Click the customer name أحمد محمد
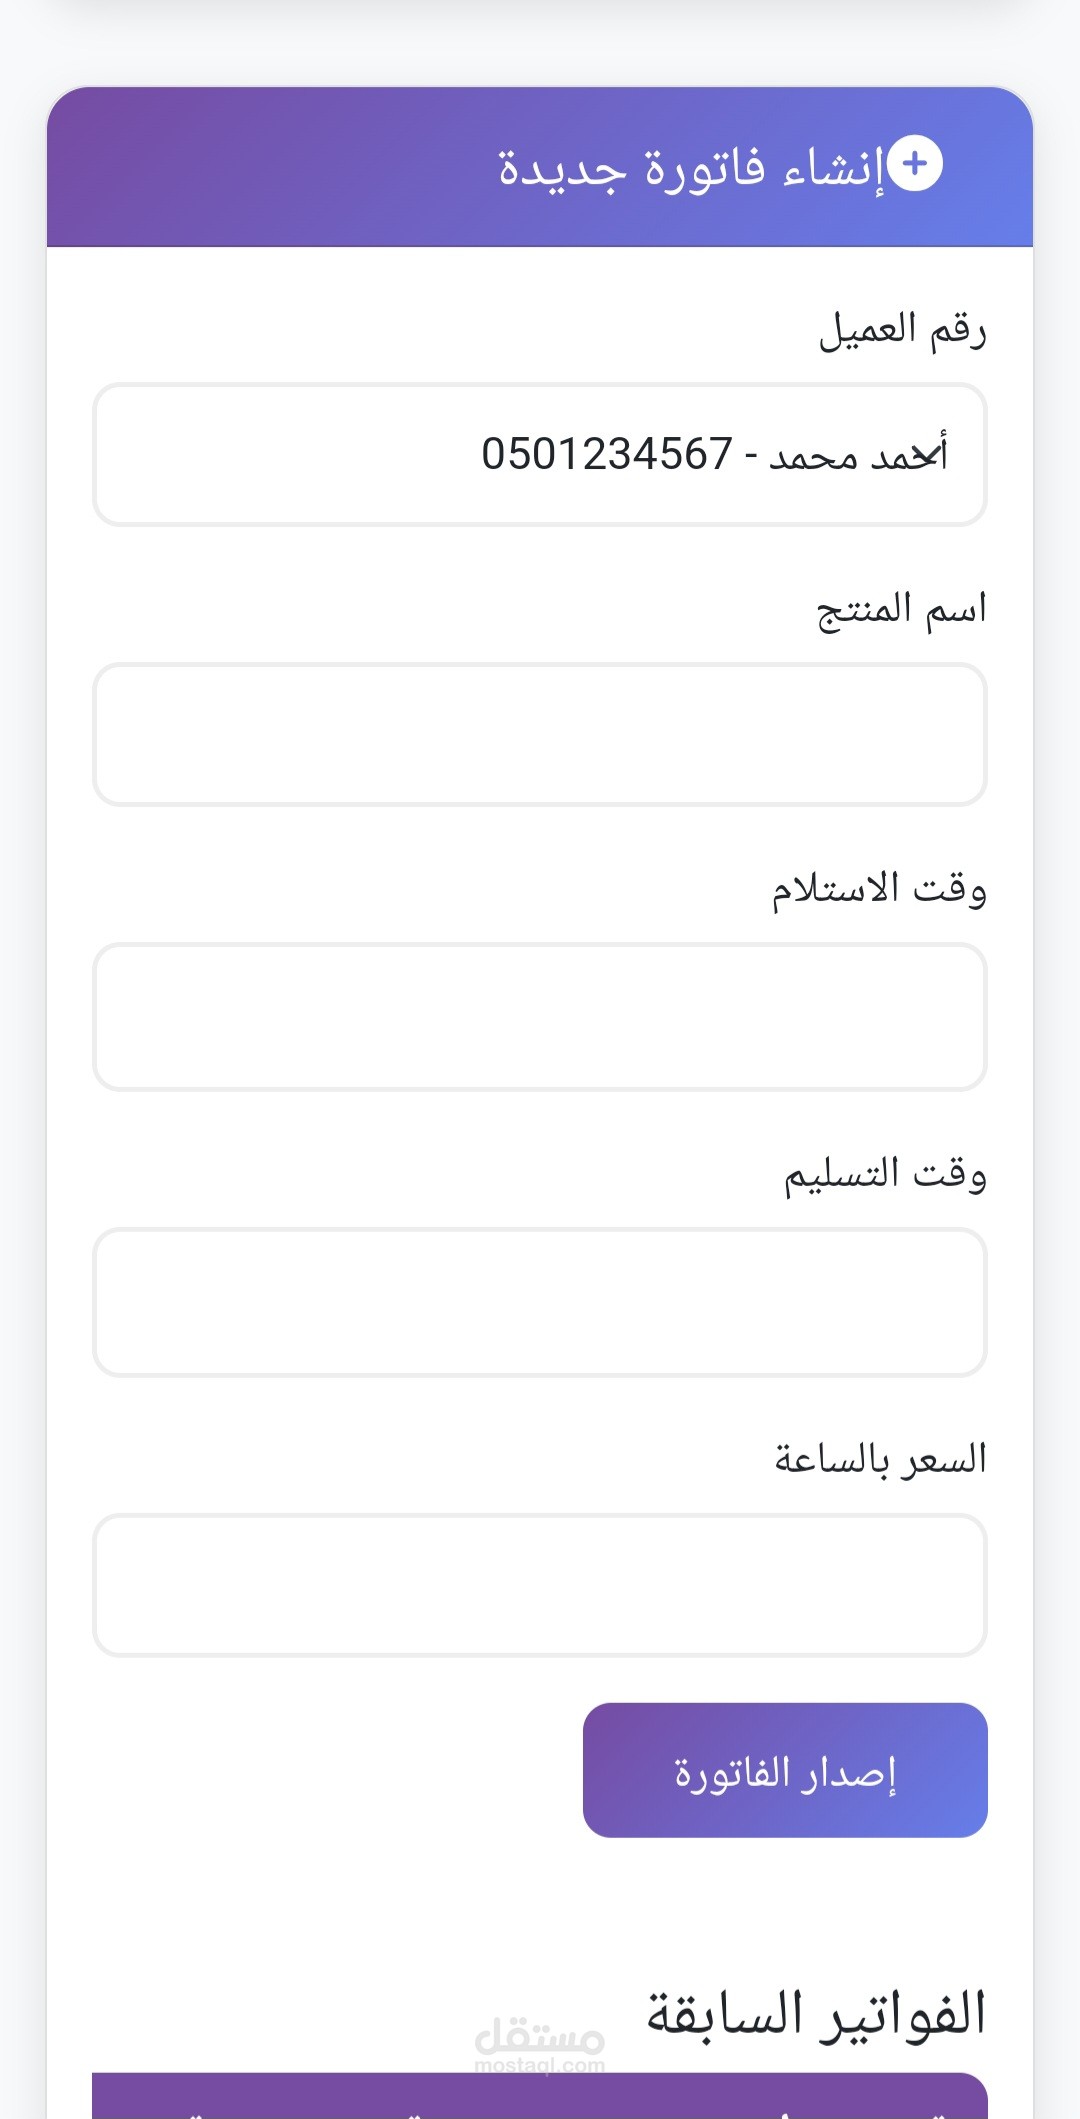Viewport: 1080px width, 2119px height. (x=858, y=456)
